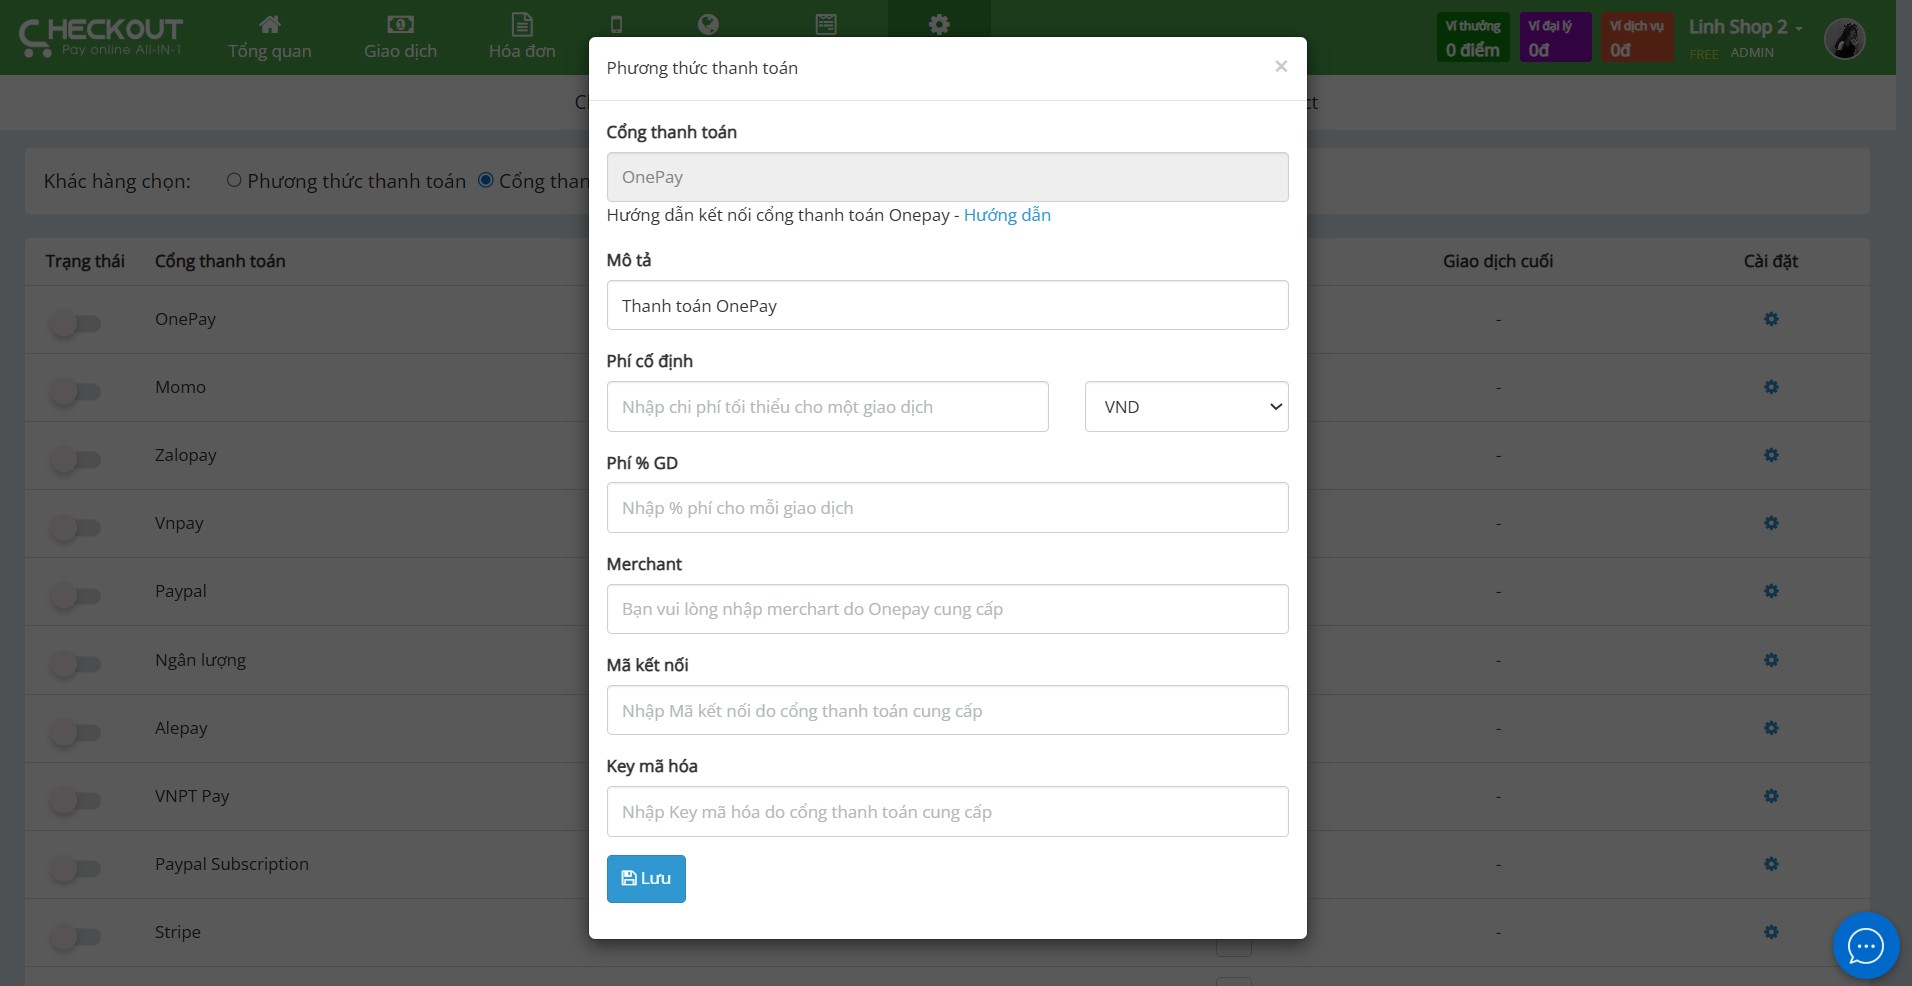Open settings gear for Vnpay row
Screen dimensions: 1912x986
1771,523
